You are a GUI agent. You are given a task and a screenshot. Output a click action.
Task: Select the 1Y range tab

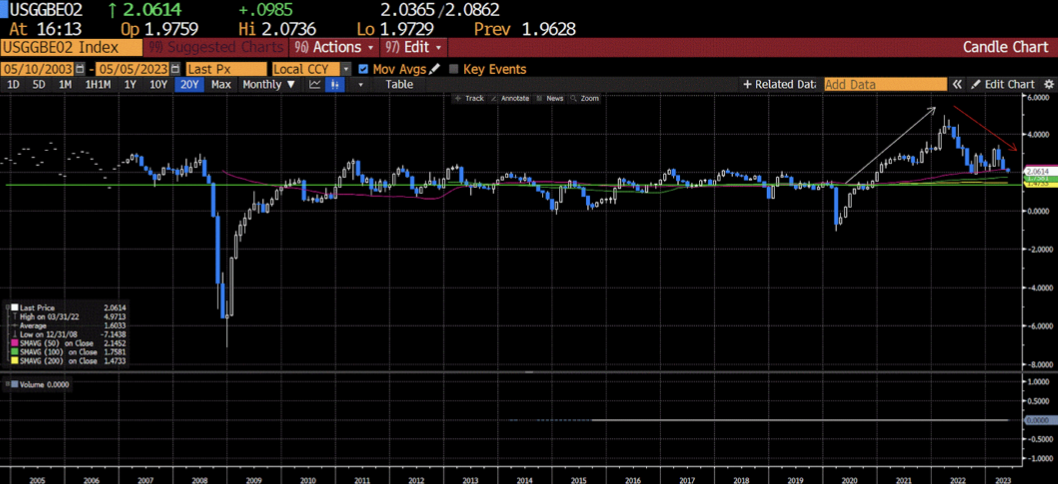(x=130, y=84)
